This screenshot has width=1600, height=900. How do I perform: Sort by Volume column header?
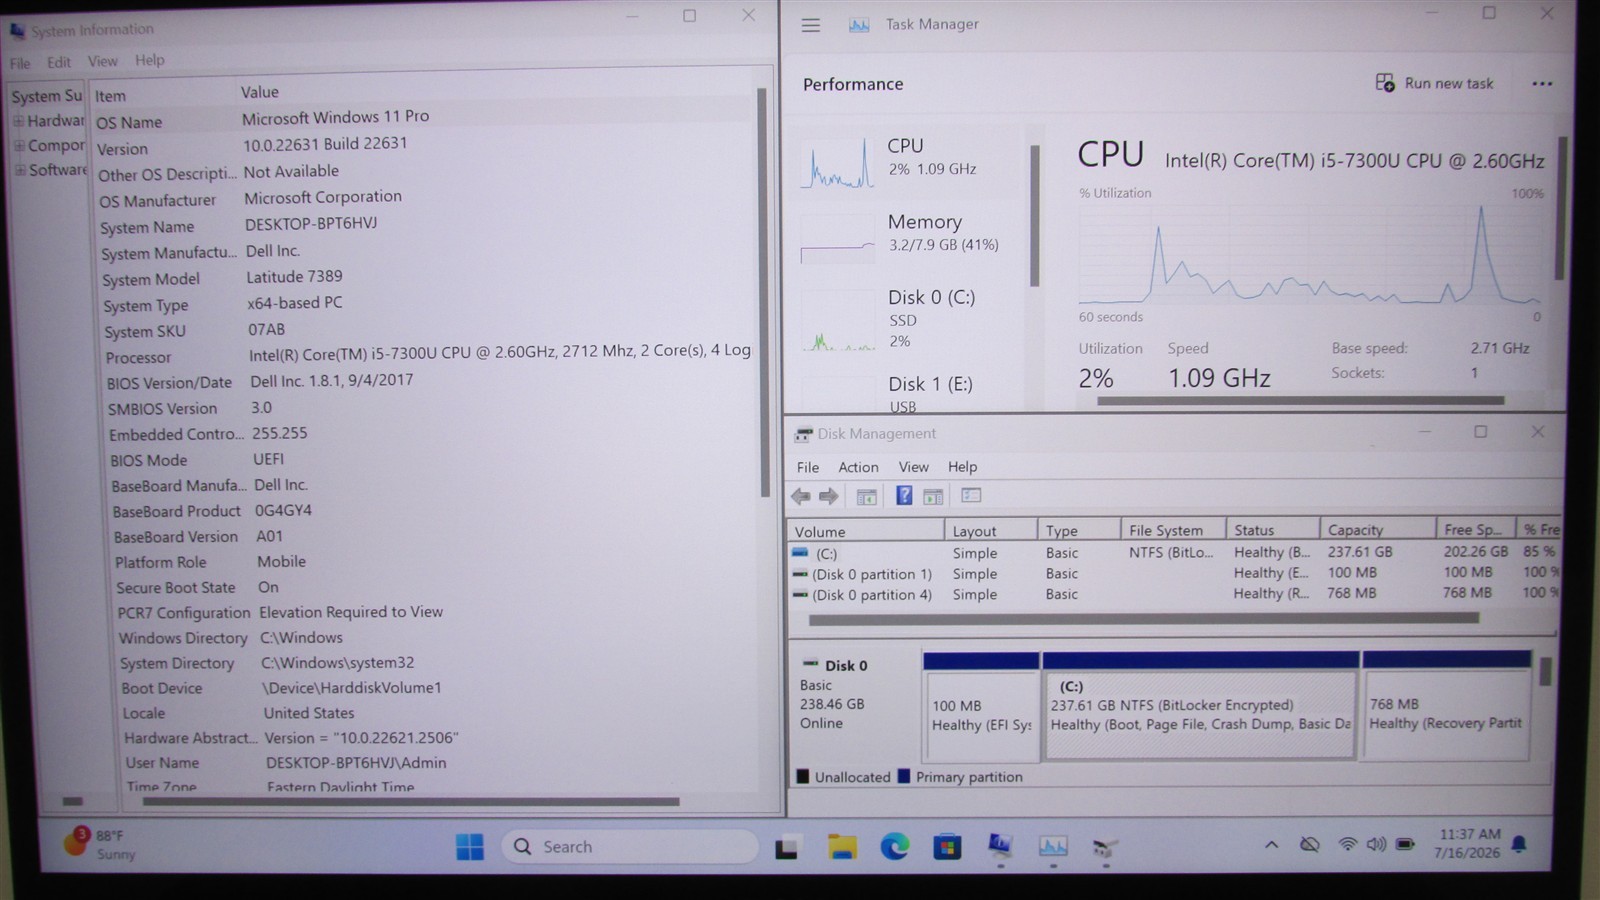866,531
